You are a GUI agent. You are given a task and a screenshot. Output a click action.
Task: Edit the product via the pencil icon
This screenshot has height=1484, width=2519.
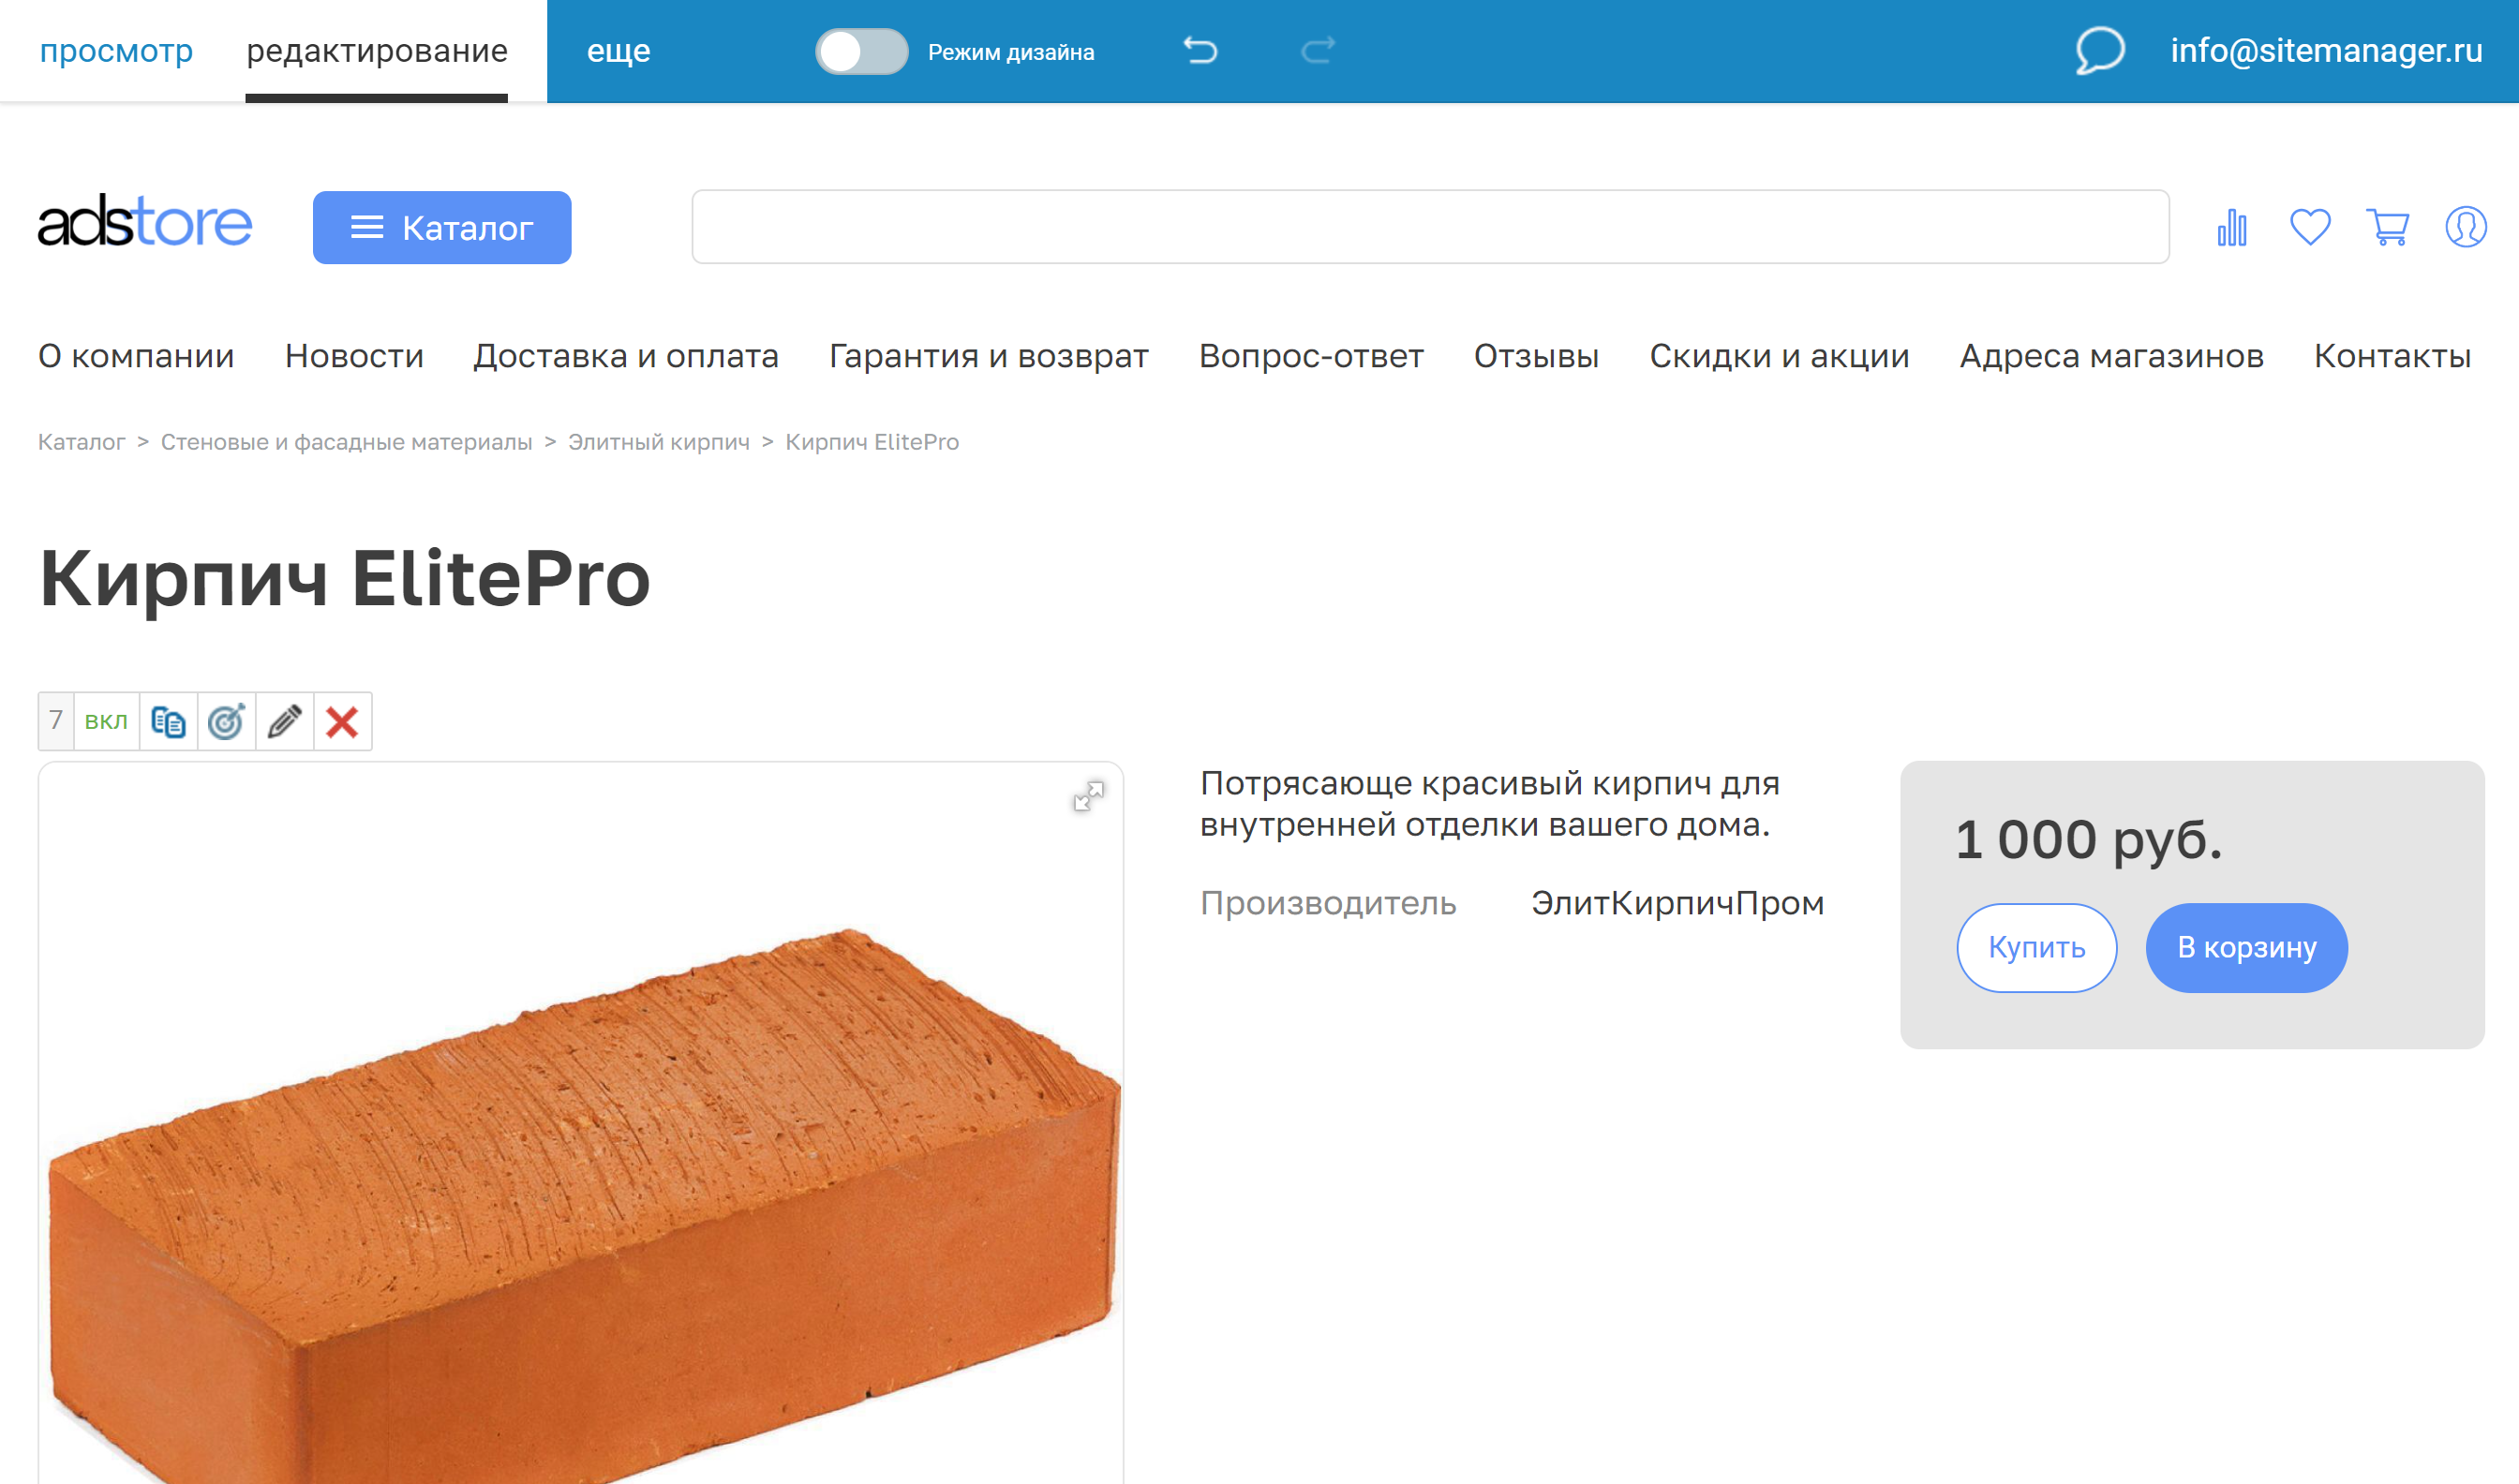click(x=283, y=720)
